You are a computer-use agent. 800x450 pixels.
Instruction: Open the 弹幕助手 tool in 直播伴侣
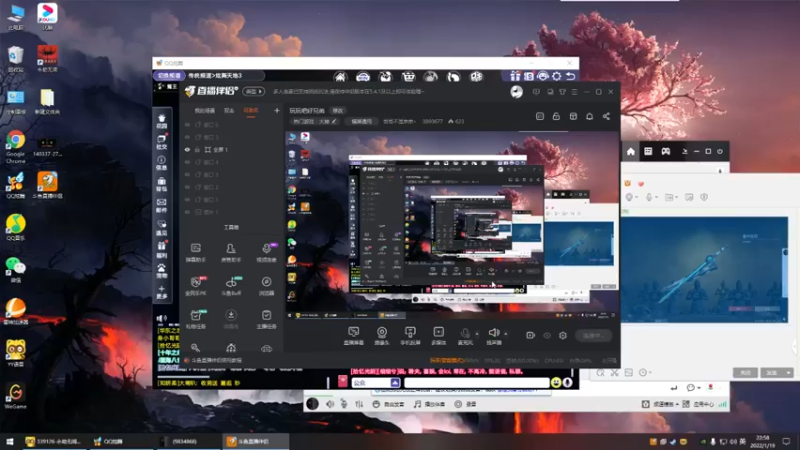[x=195, y=253]
